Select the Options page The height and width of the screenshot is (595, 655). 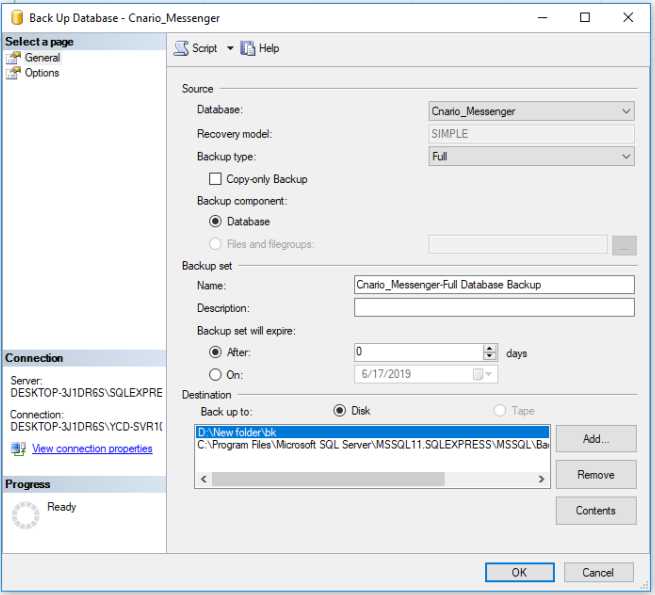pyautogui.click(x=42, y=73)
